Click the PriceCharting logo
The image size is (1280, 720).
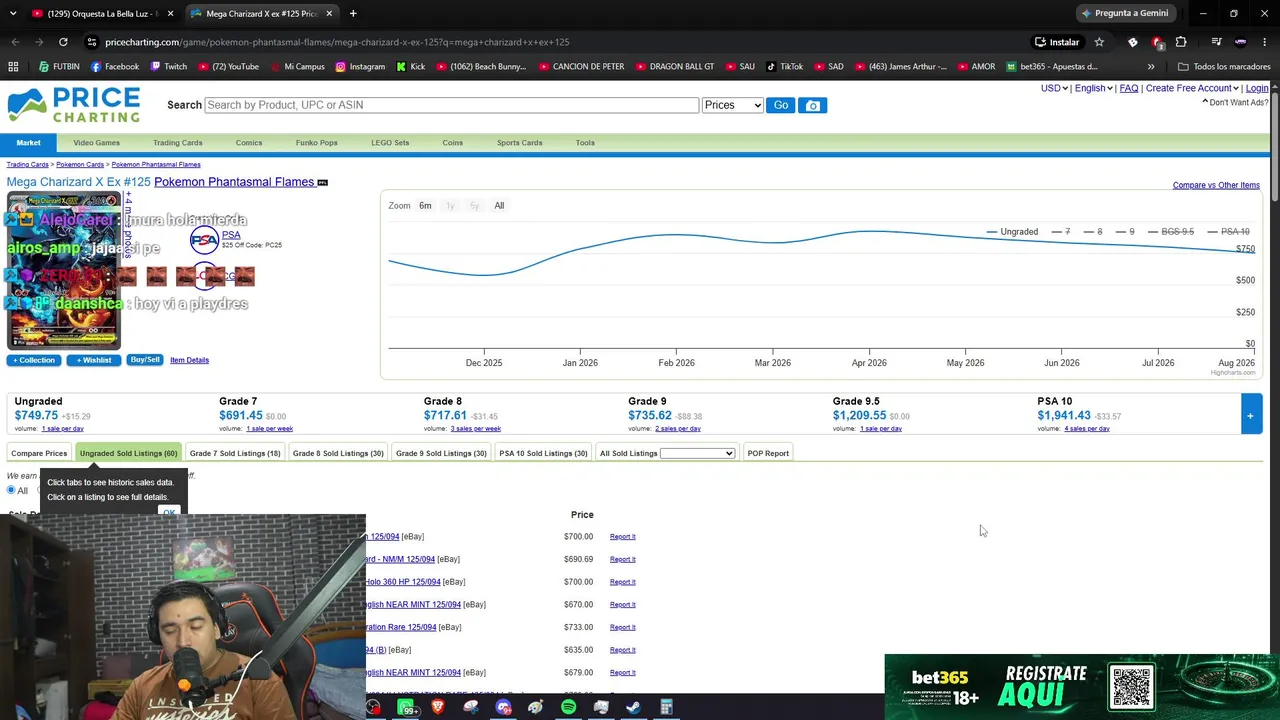coord(74,105)
